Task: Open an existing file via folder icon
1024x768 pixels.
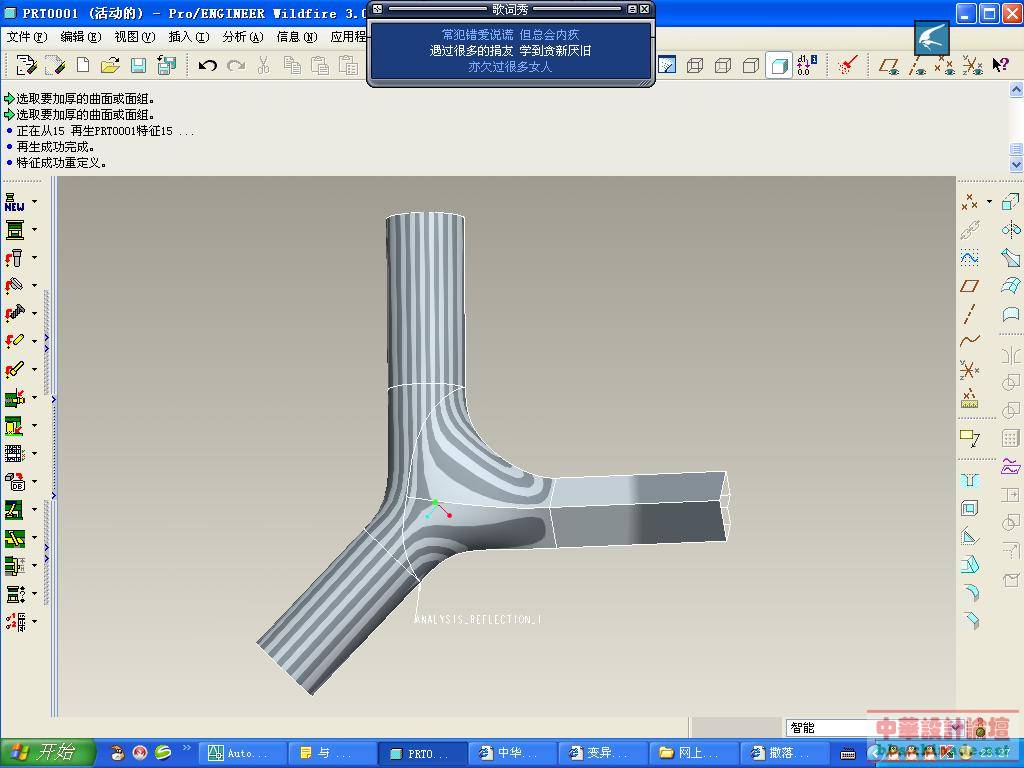Action: pos(110,66)
